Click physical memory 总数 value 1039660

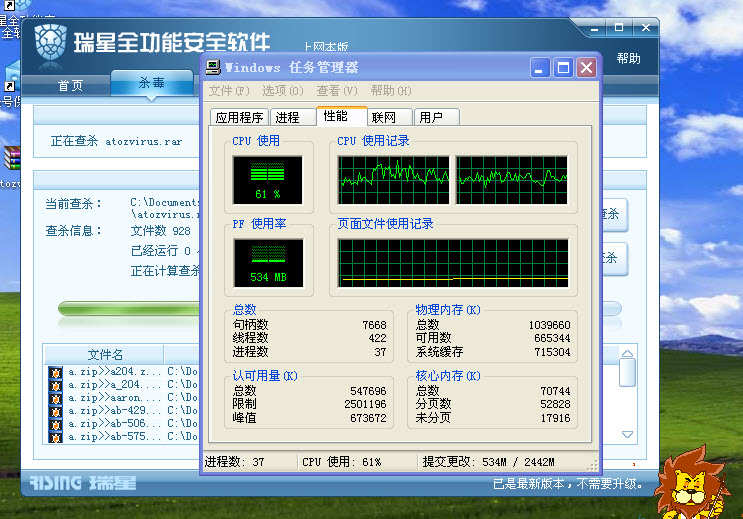(550, 325)
